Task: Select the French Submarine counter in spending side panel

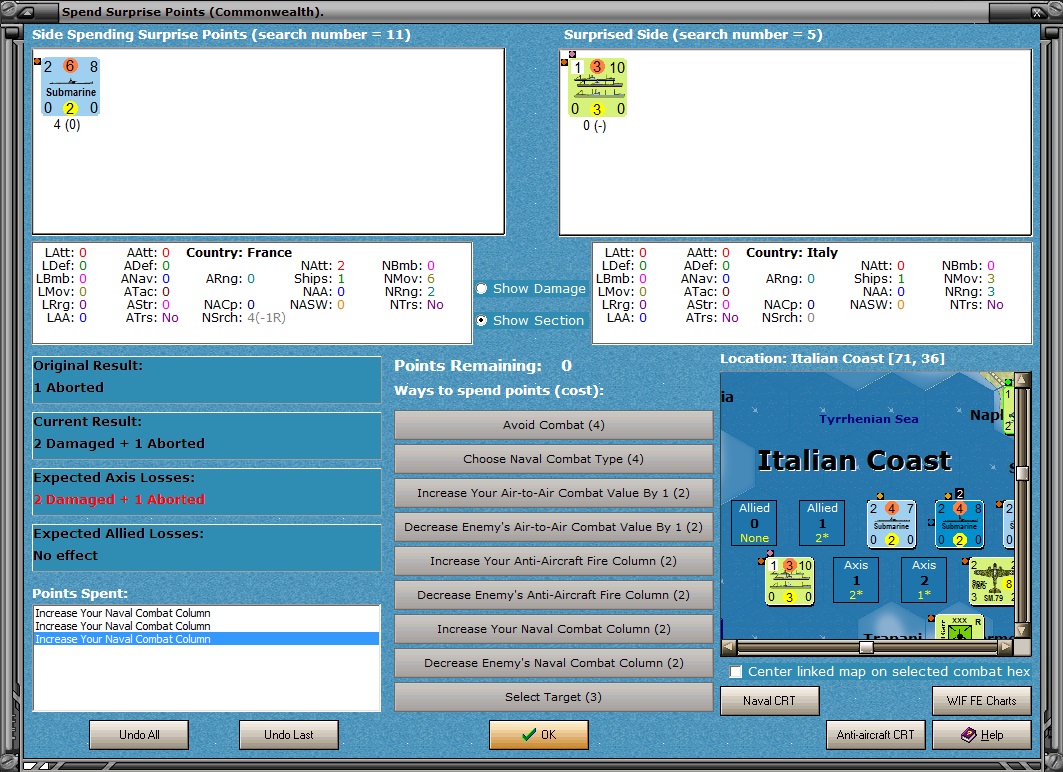Action: (x=70, y=87)
